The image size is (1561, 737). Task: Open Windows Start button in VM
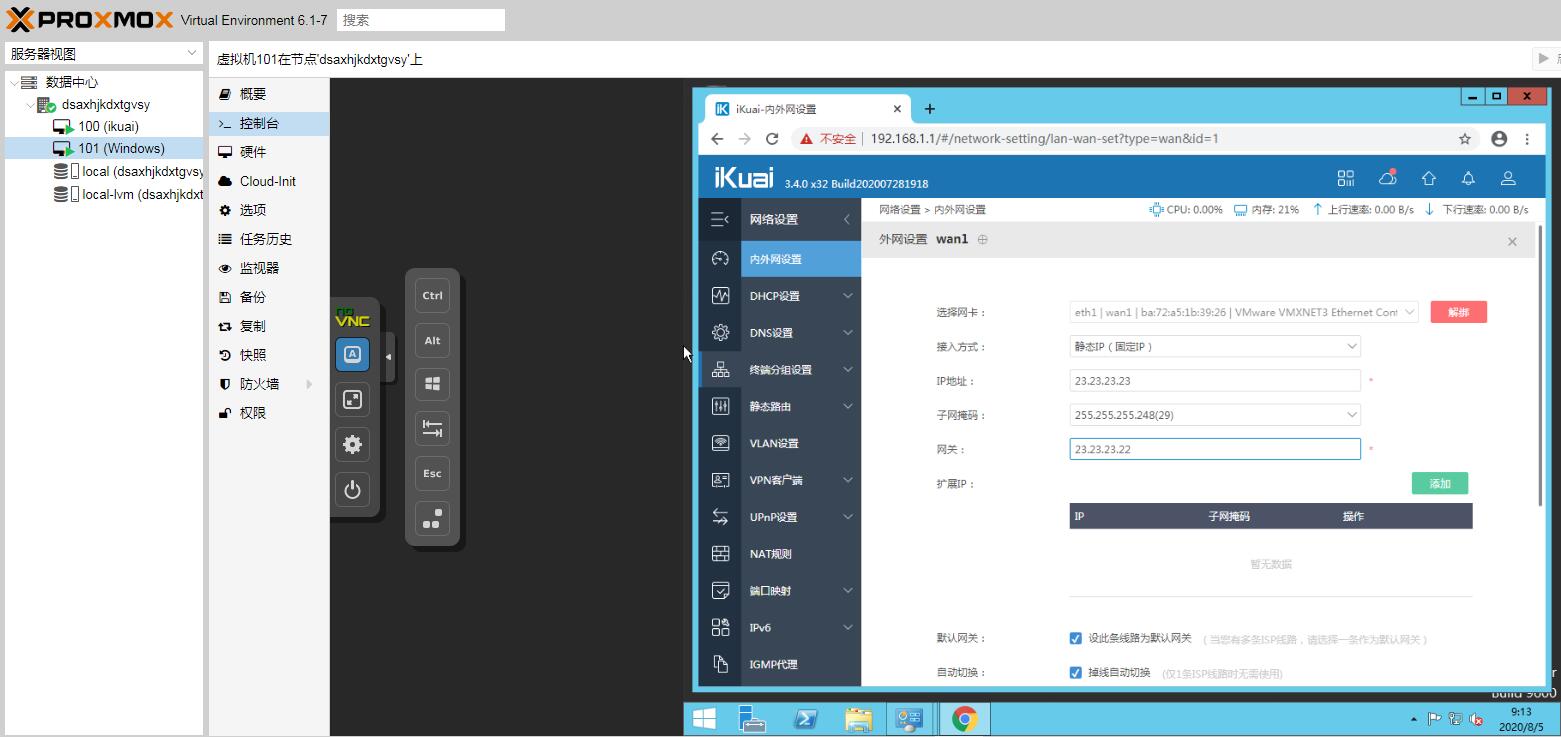point(704,719)
